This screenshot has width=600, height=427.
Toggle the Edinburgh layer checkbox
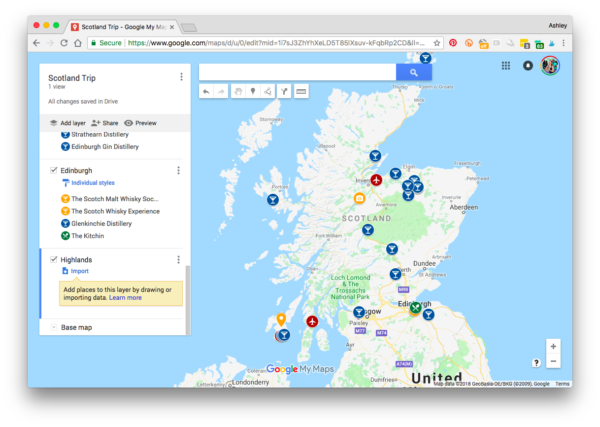click(54, 170)
